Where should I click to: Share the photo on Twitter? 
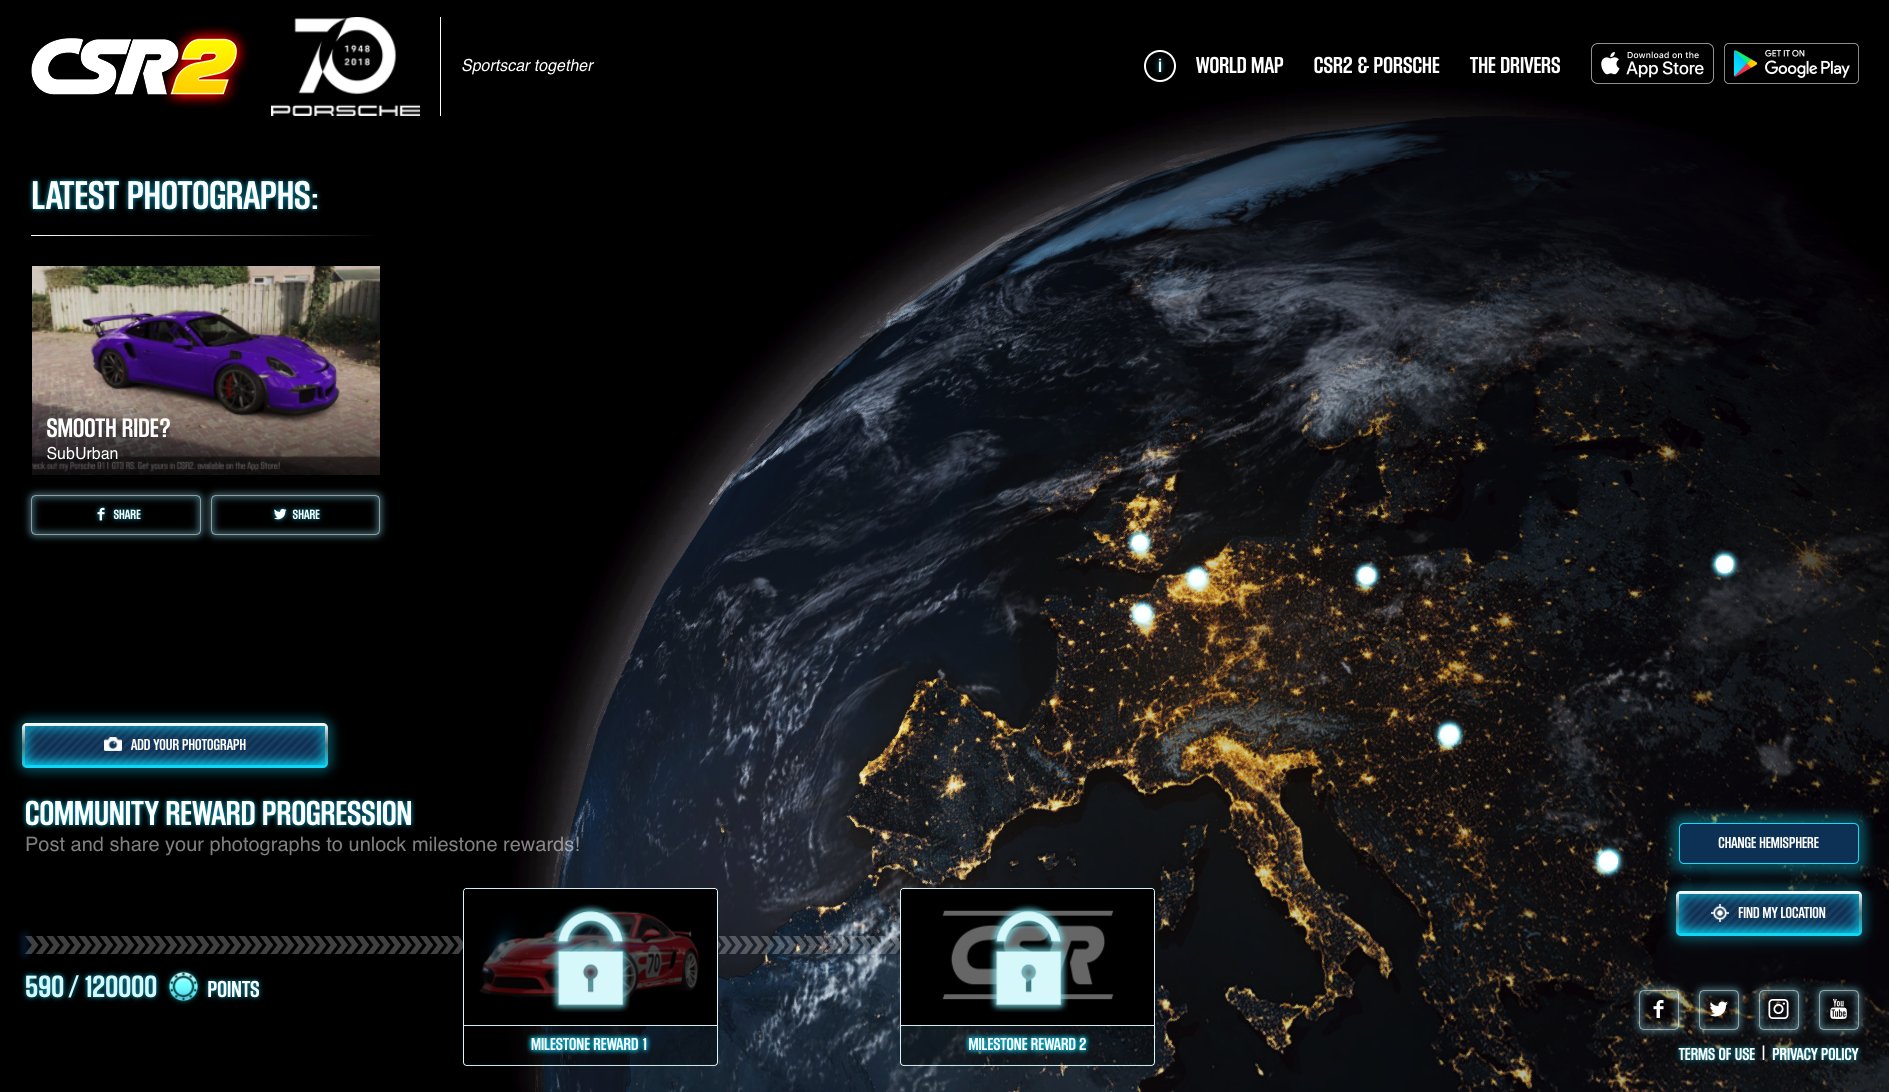295,515
